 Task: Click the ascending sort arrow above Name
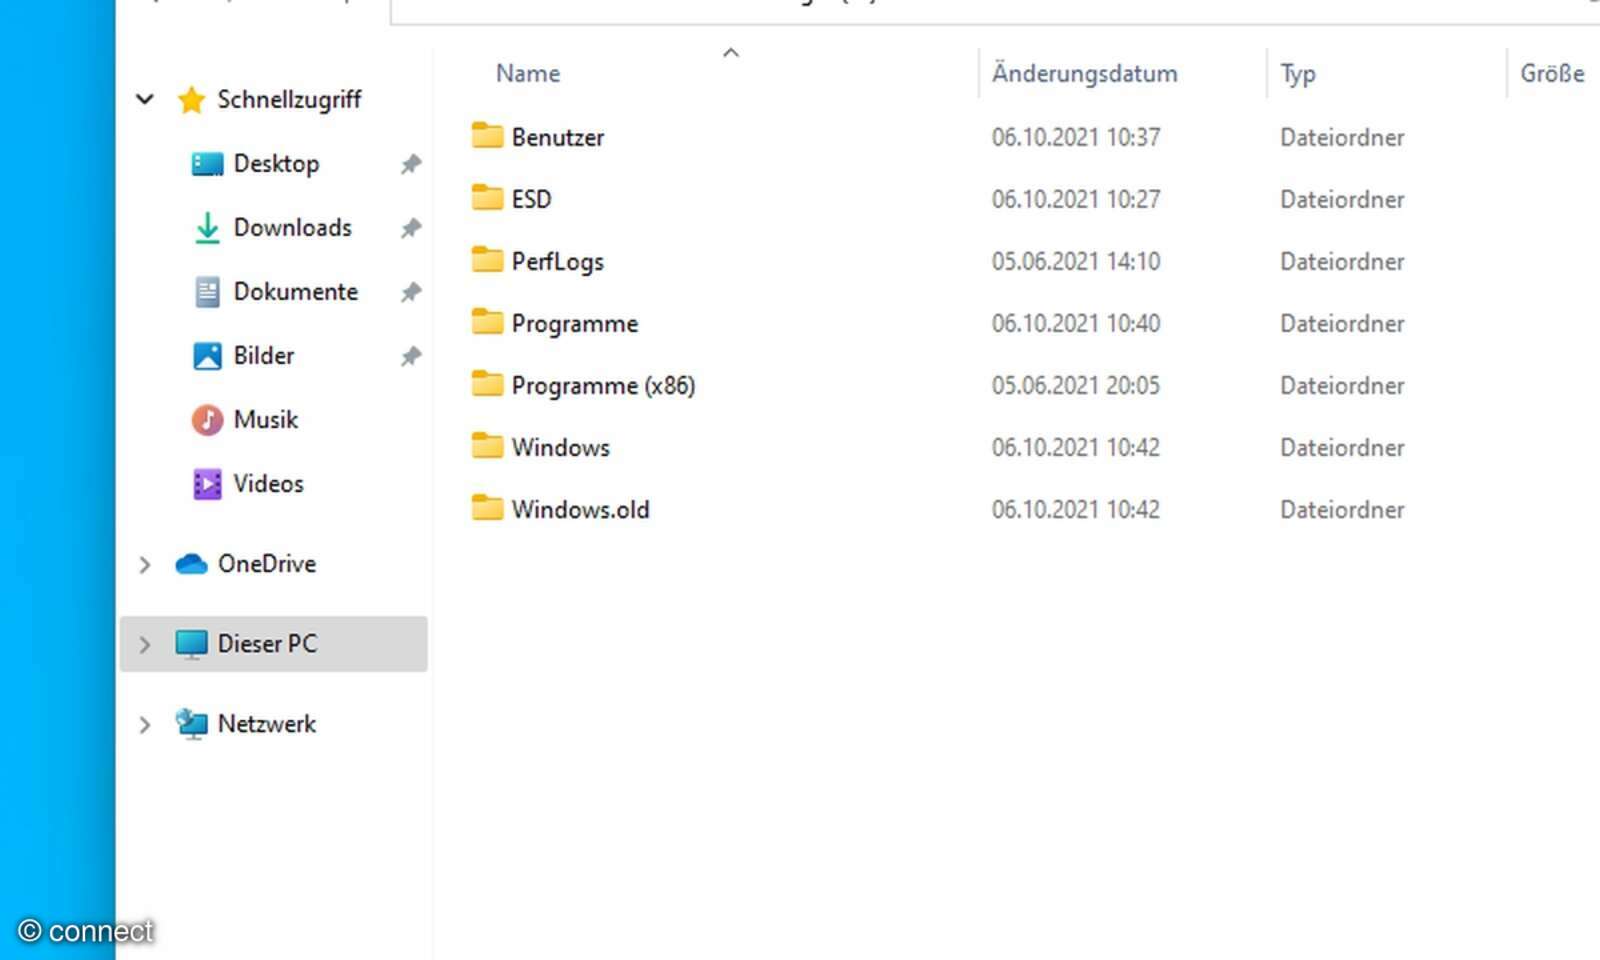[x=731, y=52]
